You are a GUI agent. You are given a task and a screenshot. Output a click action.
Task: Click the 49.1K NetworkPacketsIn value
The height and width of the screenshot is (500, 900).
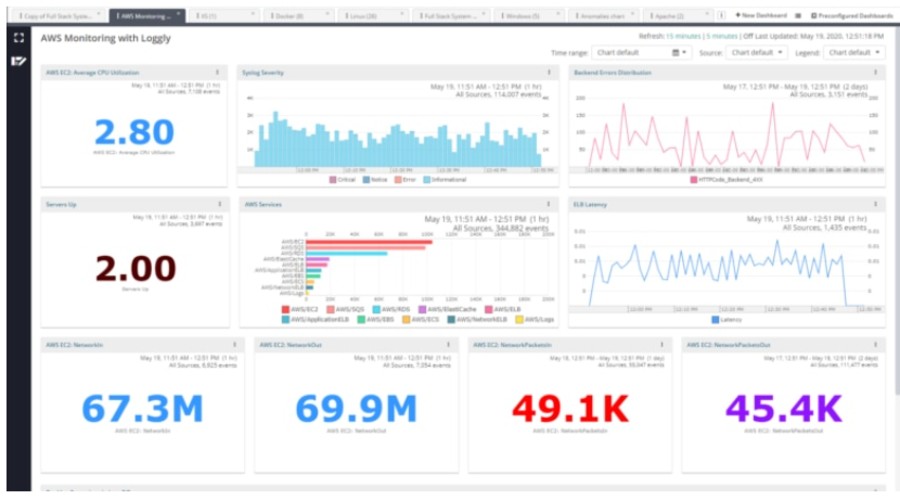point(570,409)
